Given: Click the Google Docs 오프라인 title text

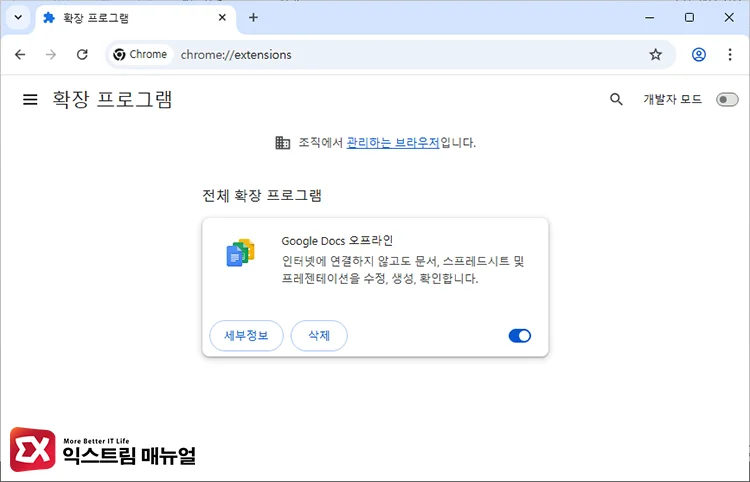Looking at the screenshot, I should 337,241.
